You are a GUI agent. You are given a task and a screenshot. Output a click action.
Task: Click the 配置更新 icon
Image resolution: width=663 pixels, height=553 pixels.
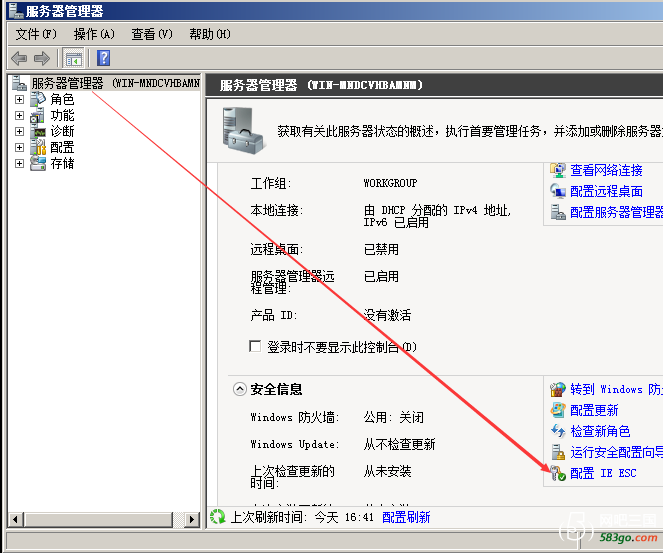click(x=558, y=410)
